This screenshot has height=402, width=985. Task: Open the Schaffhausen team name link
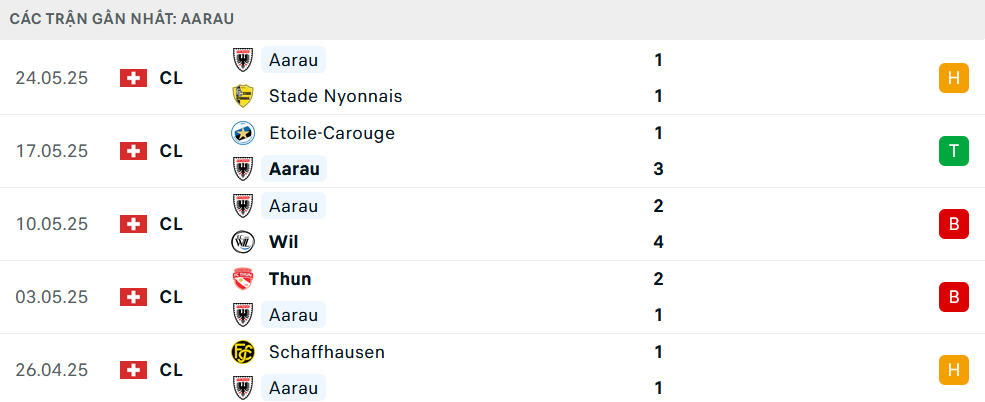click(327, 352)
